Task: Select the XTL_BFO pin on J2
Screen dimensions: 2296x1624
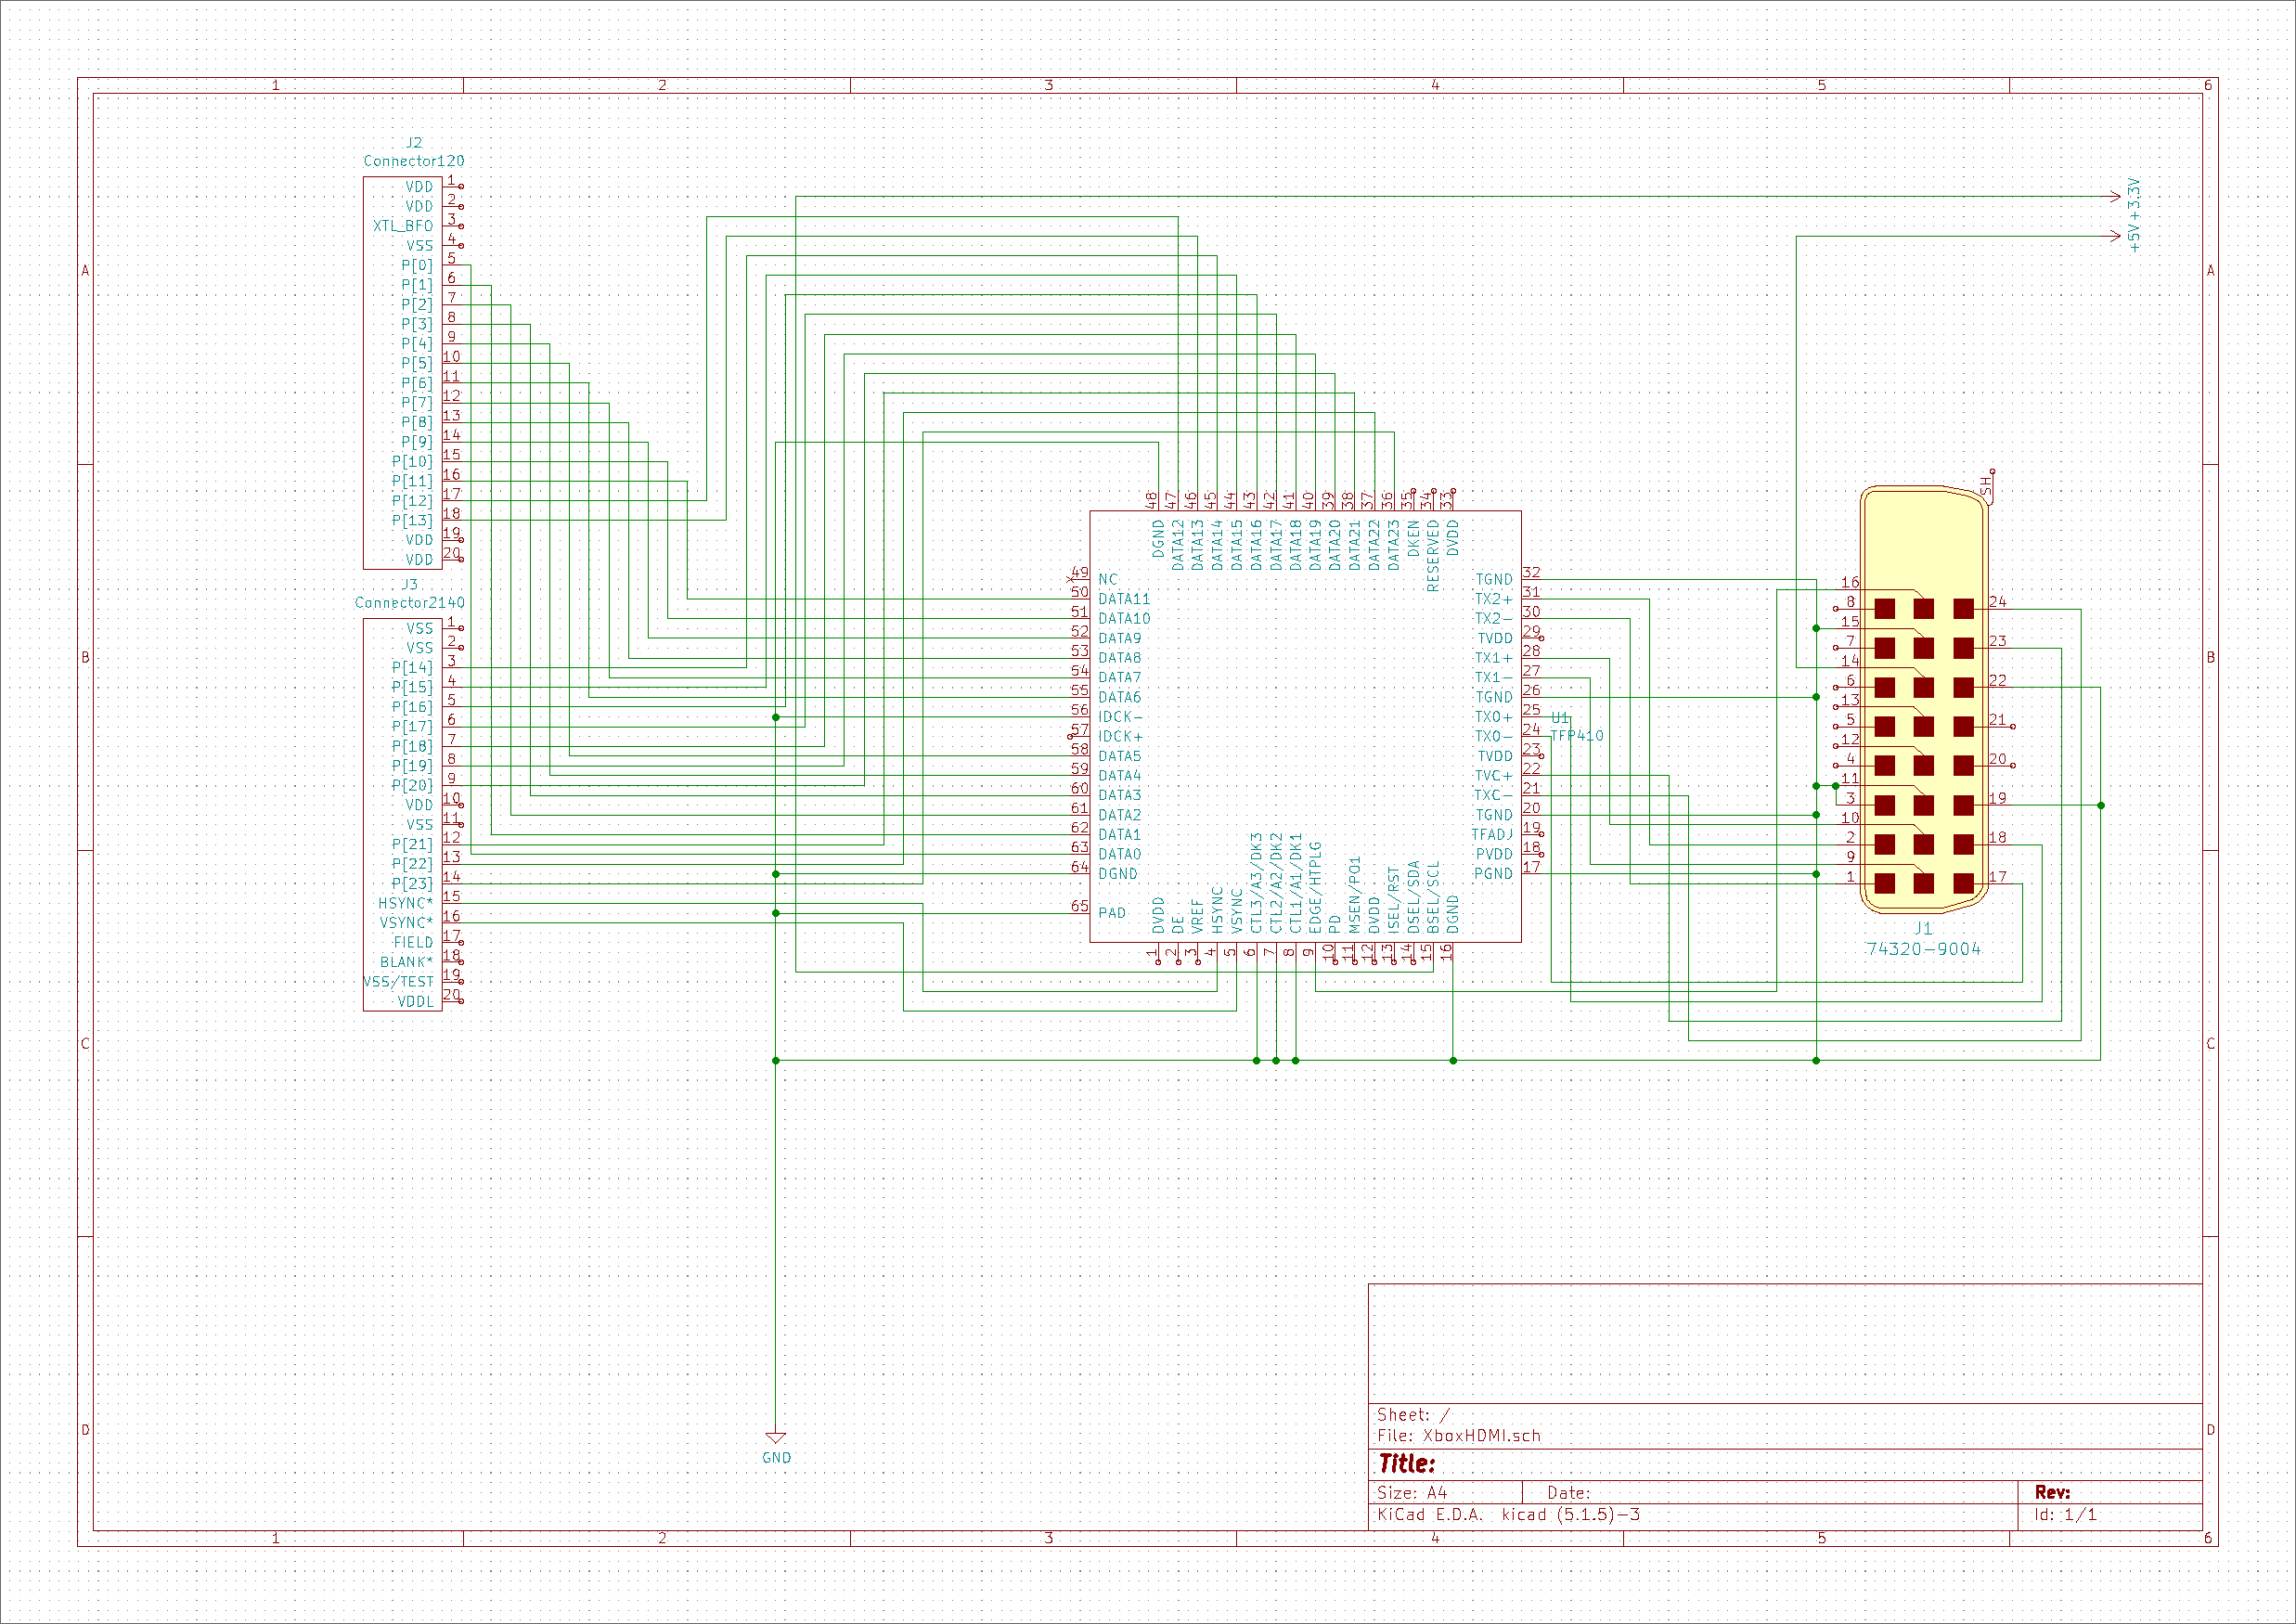Action: [x=403, y=226]
